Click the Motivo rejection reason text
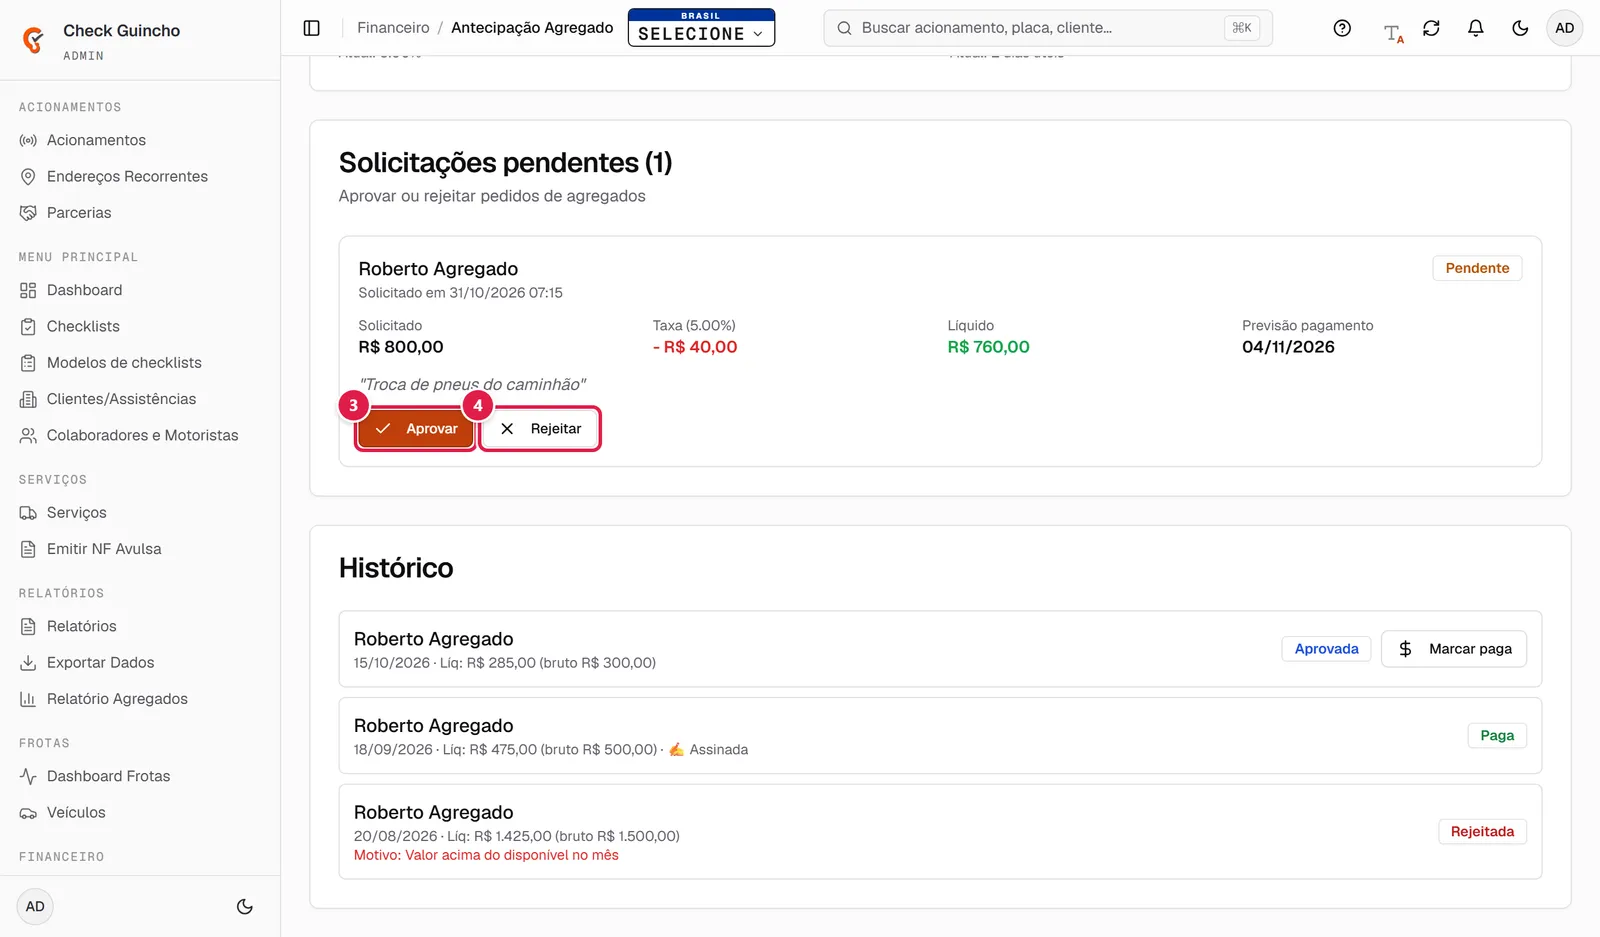This screenshot has height=937, width=1600. 486,855
